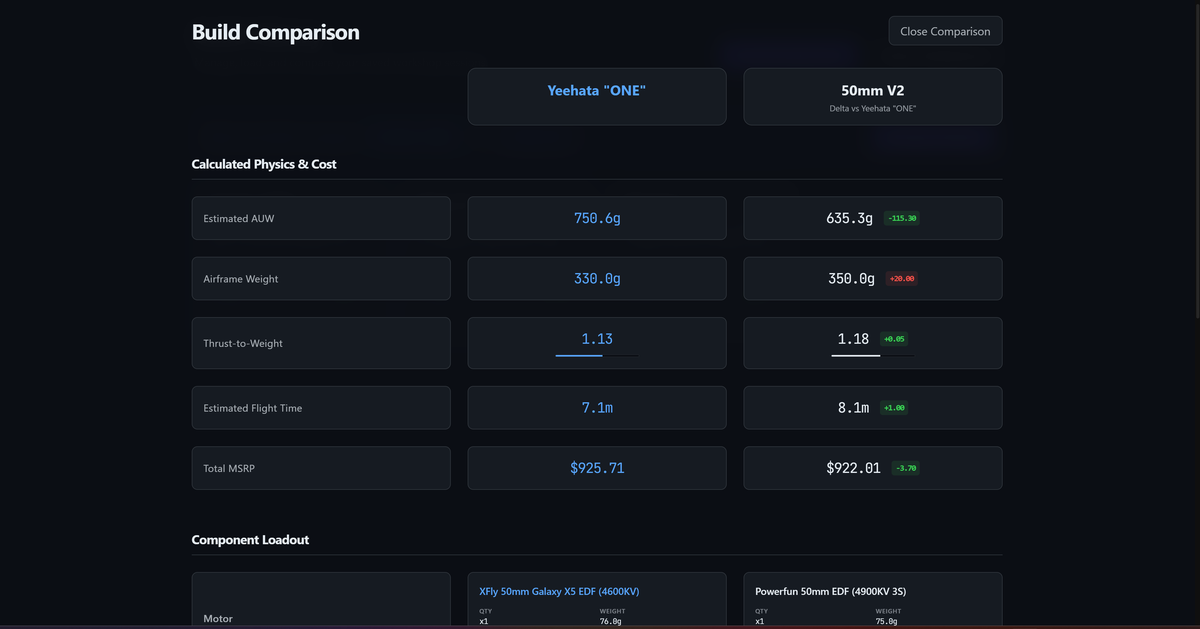Click the Close Comparison button

click(x=945, y=31)
